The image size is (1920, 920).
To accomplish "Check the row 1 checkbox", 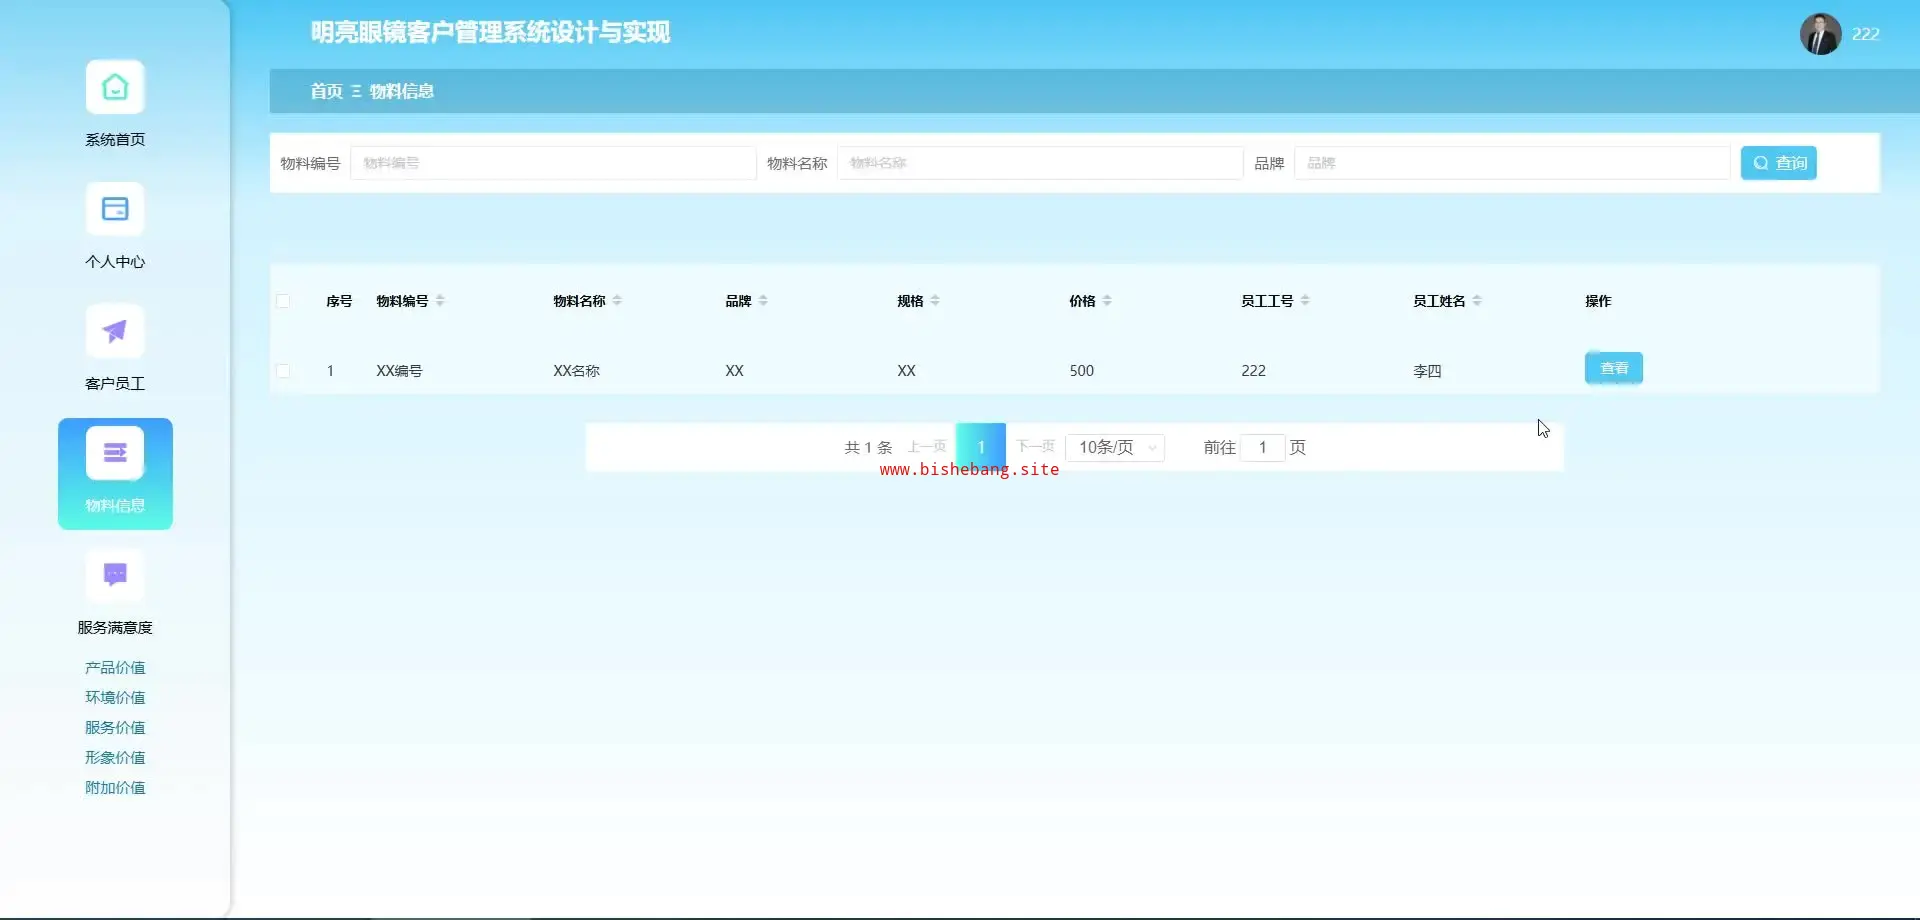I will tap(283, 371).
